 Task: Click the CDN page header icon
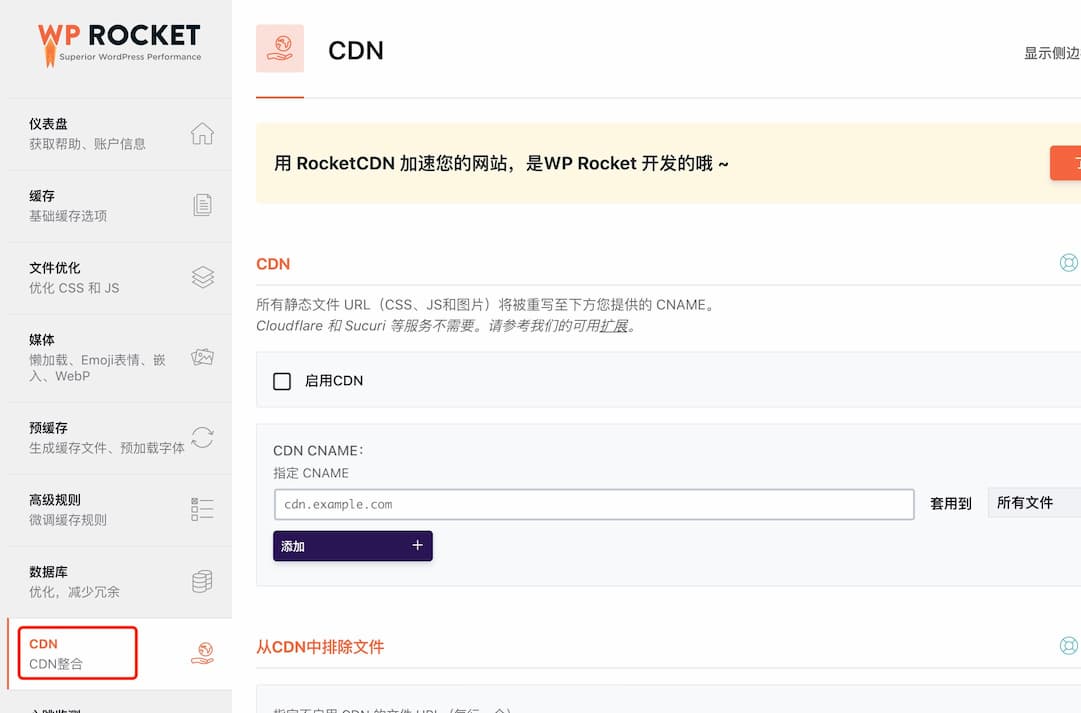[x=280, y=48]
